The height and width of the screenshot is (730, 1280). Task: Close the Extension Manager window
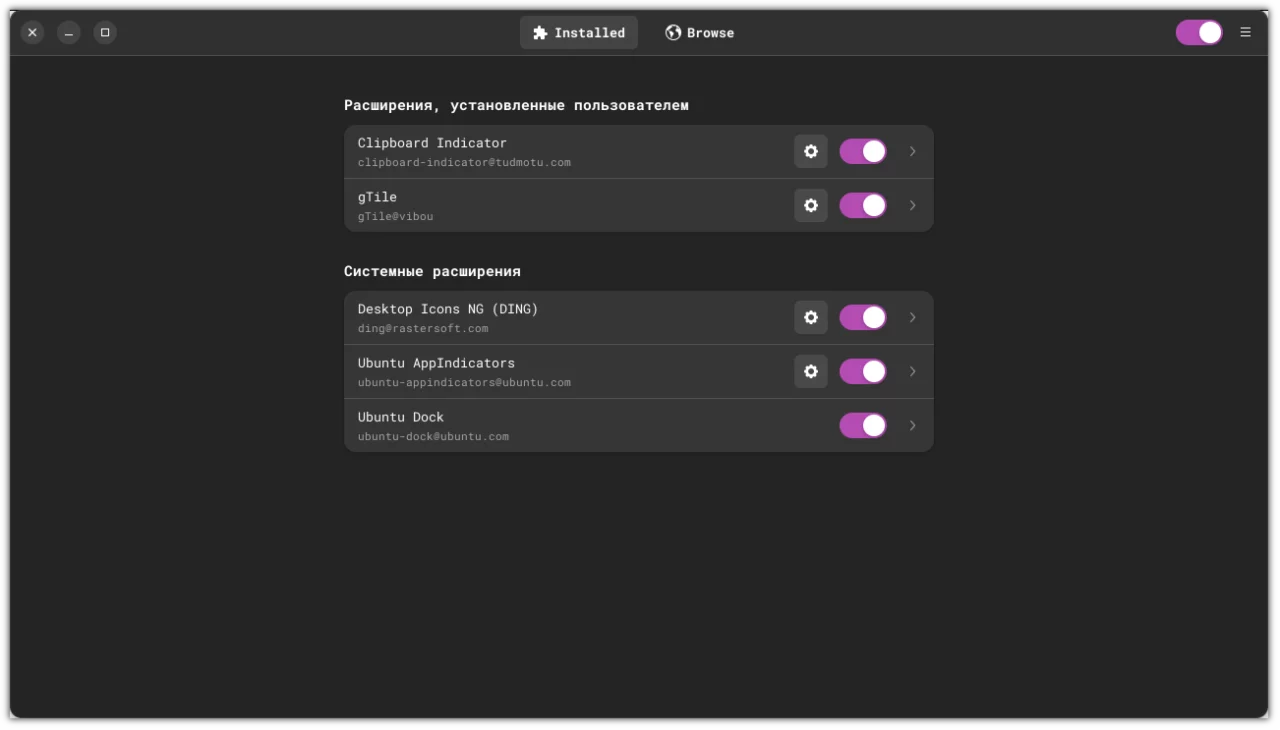point(32,32)
